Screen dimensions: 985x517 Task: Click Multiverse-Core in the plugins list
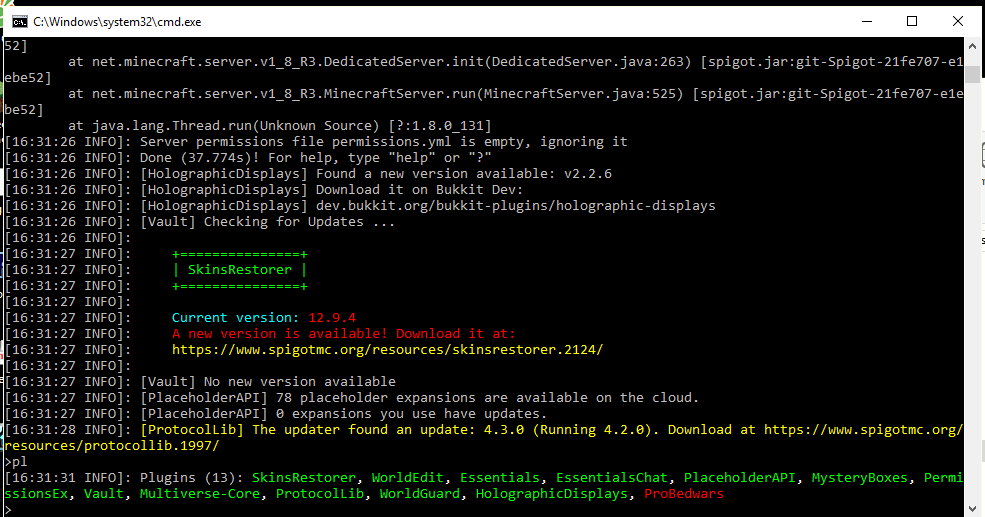coord(203,494)
